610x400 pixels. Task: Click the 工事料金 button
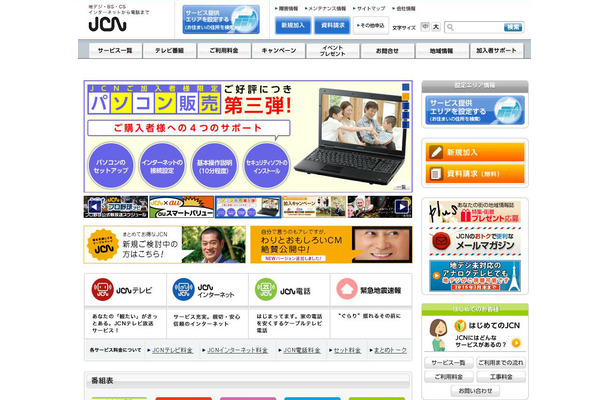(501, 377)
